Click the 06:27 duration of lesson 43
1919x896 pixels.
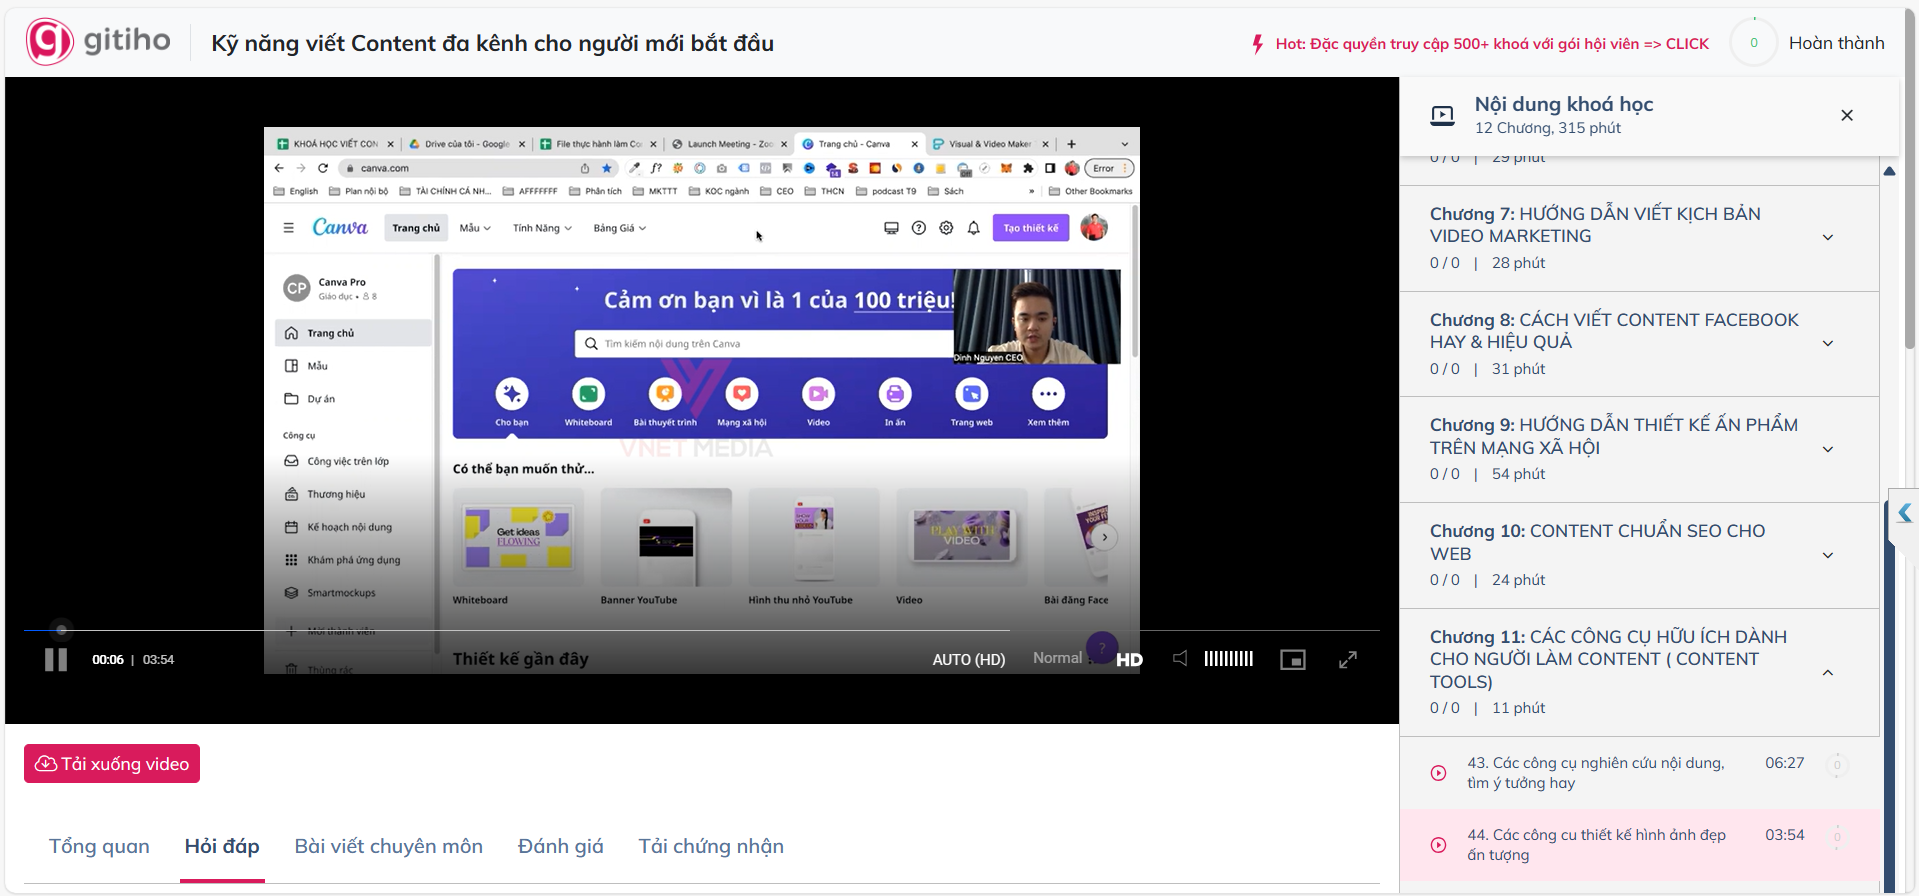coord(1785,763)
